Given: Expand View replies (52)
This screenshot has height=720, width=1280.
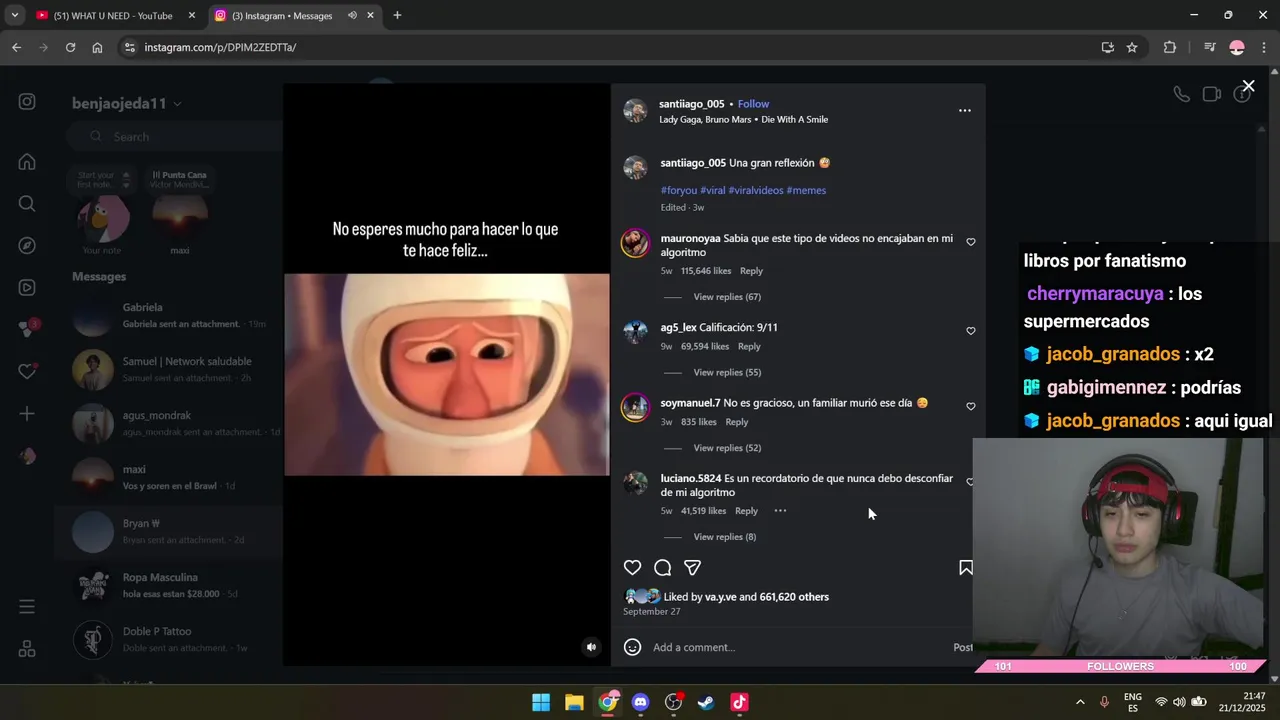Looking at the screenshot, I should [x=727, y=448].
